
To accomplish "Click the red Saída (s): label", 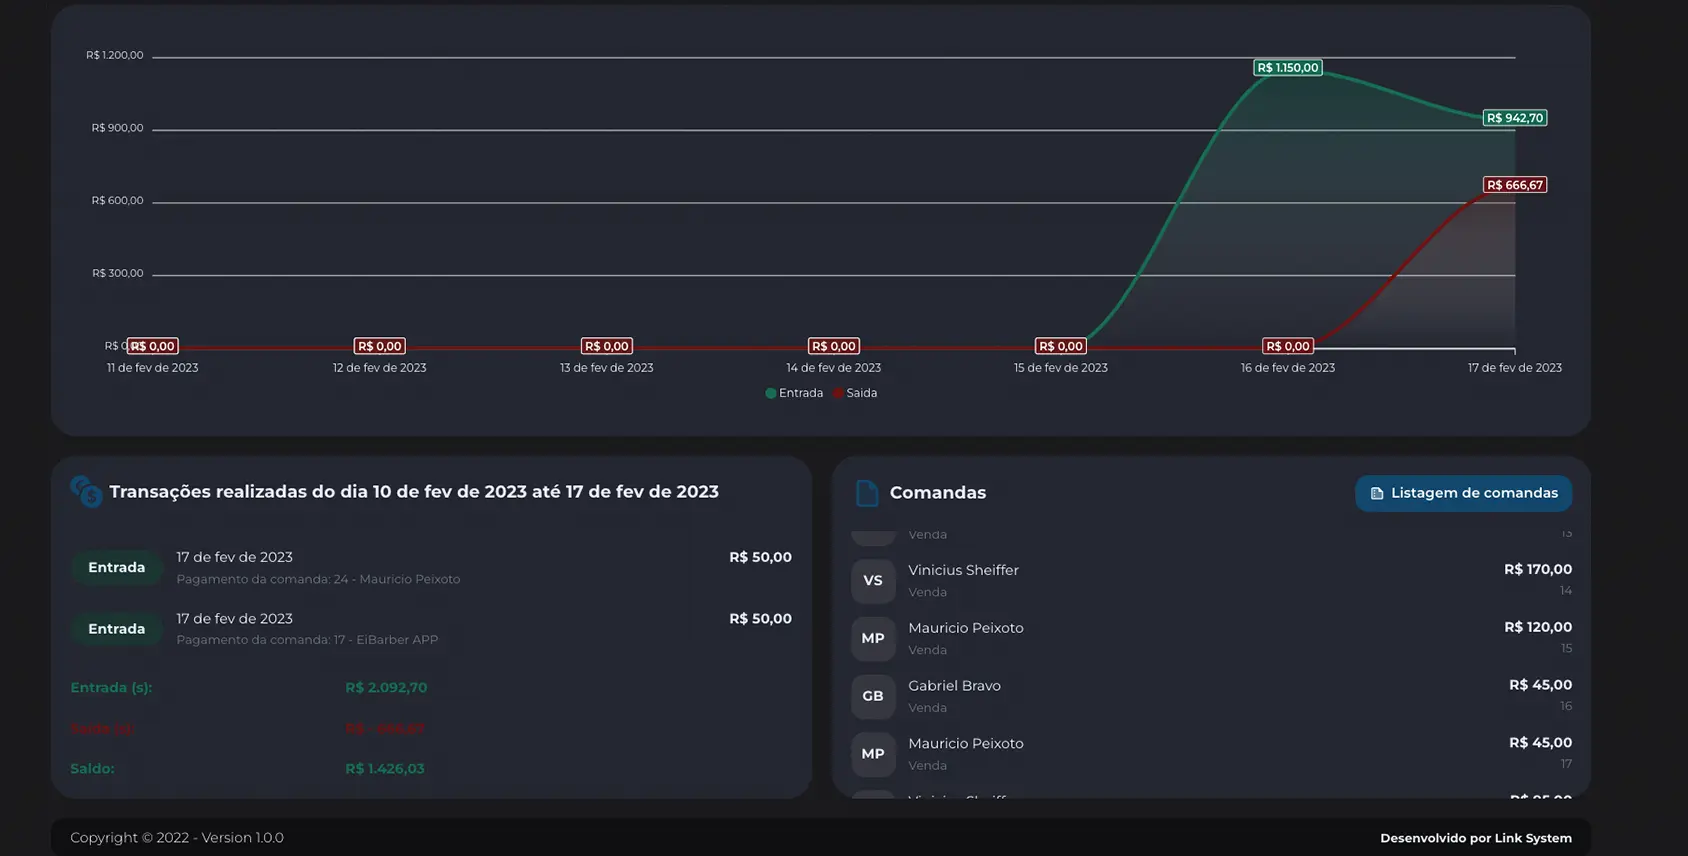I will [x=102, y=729].
